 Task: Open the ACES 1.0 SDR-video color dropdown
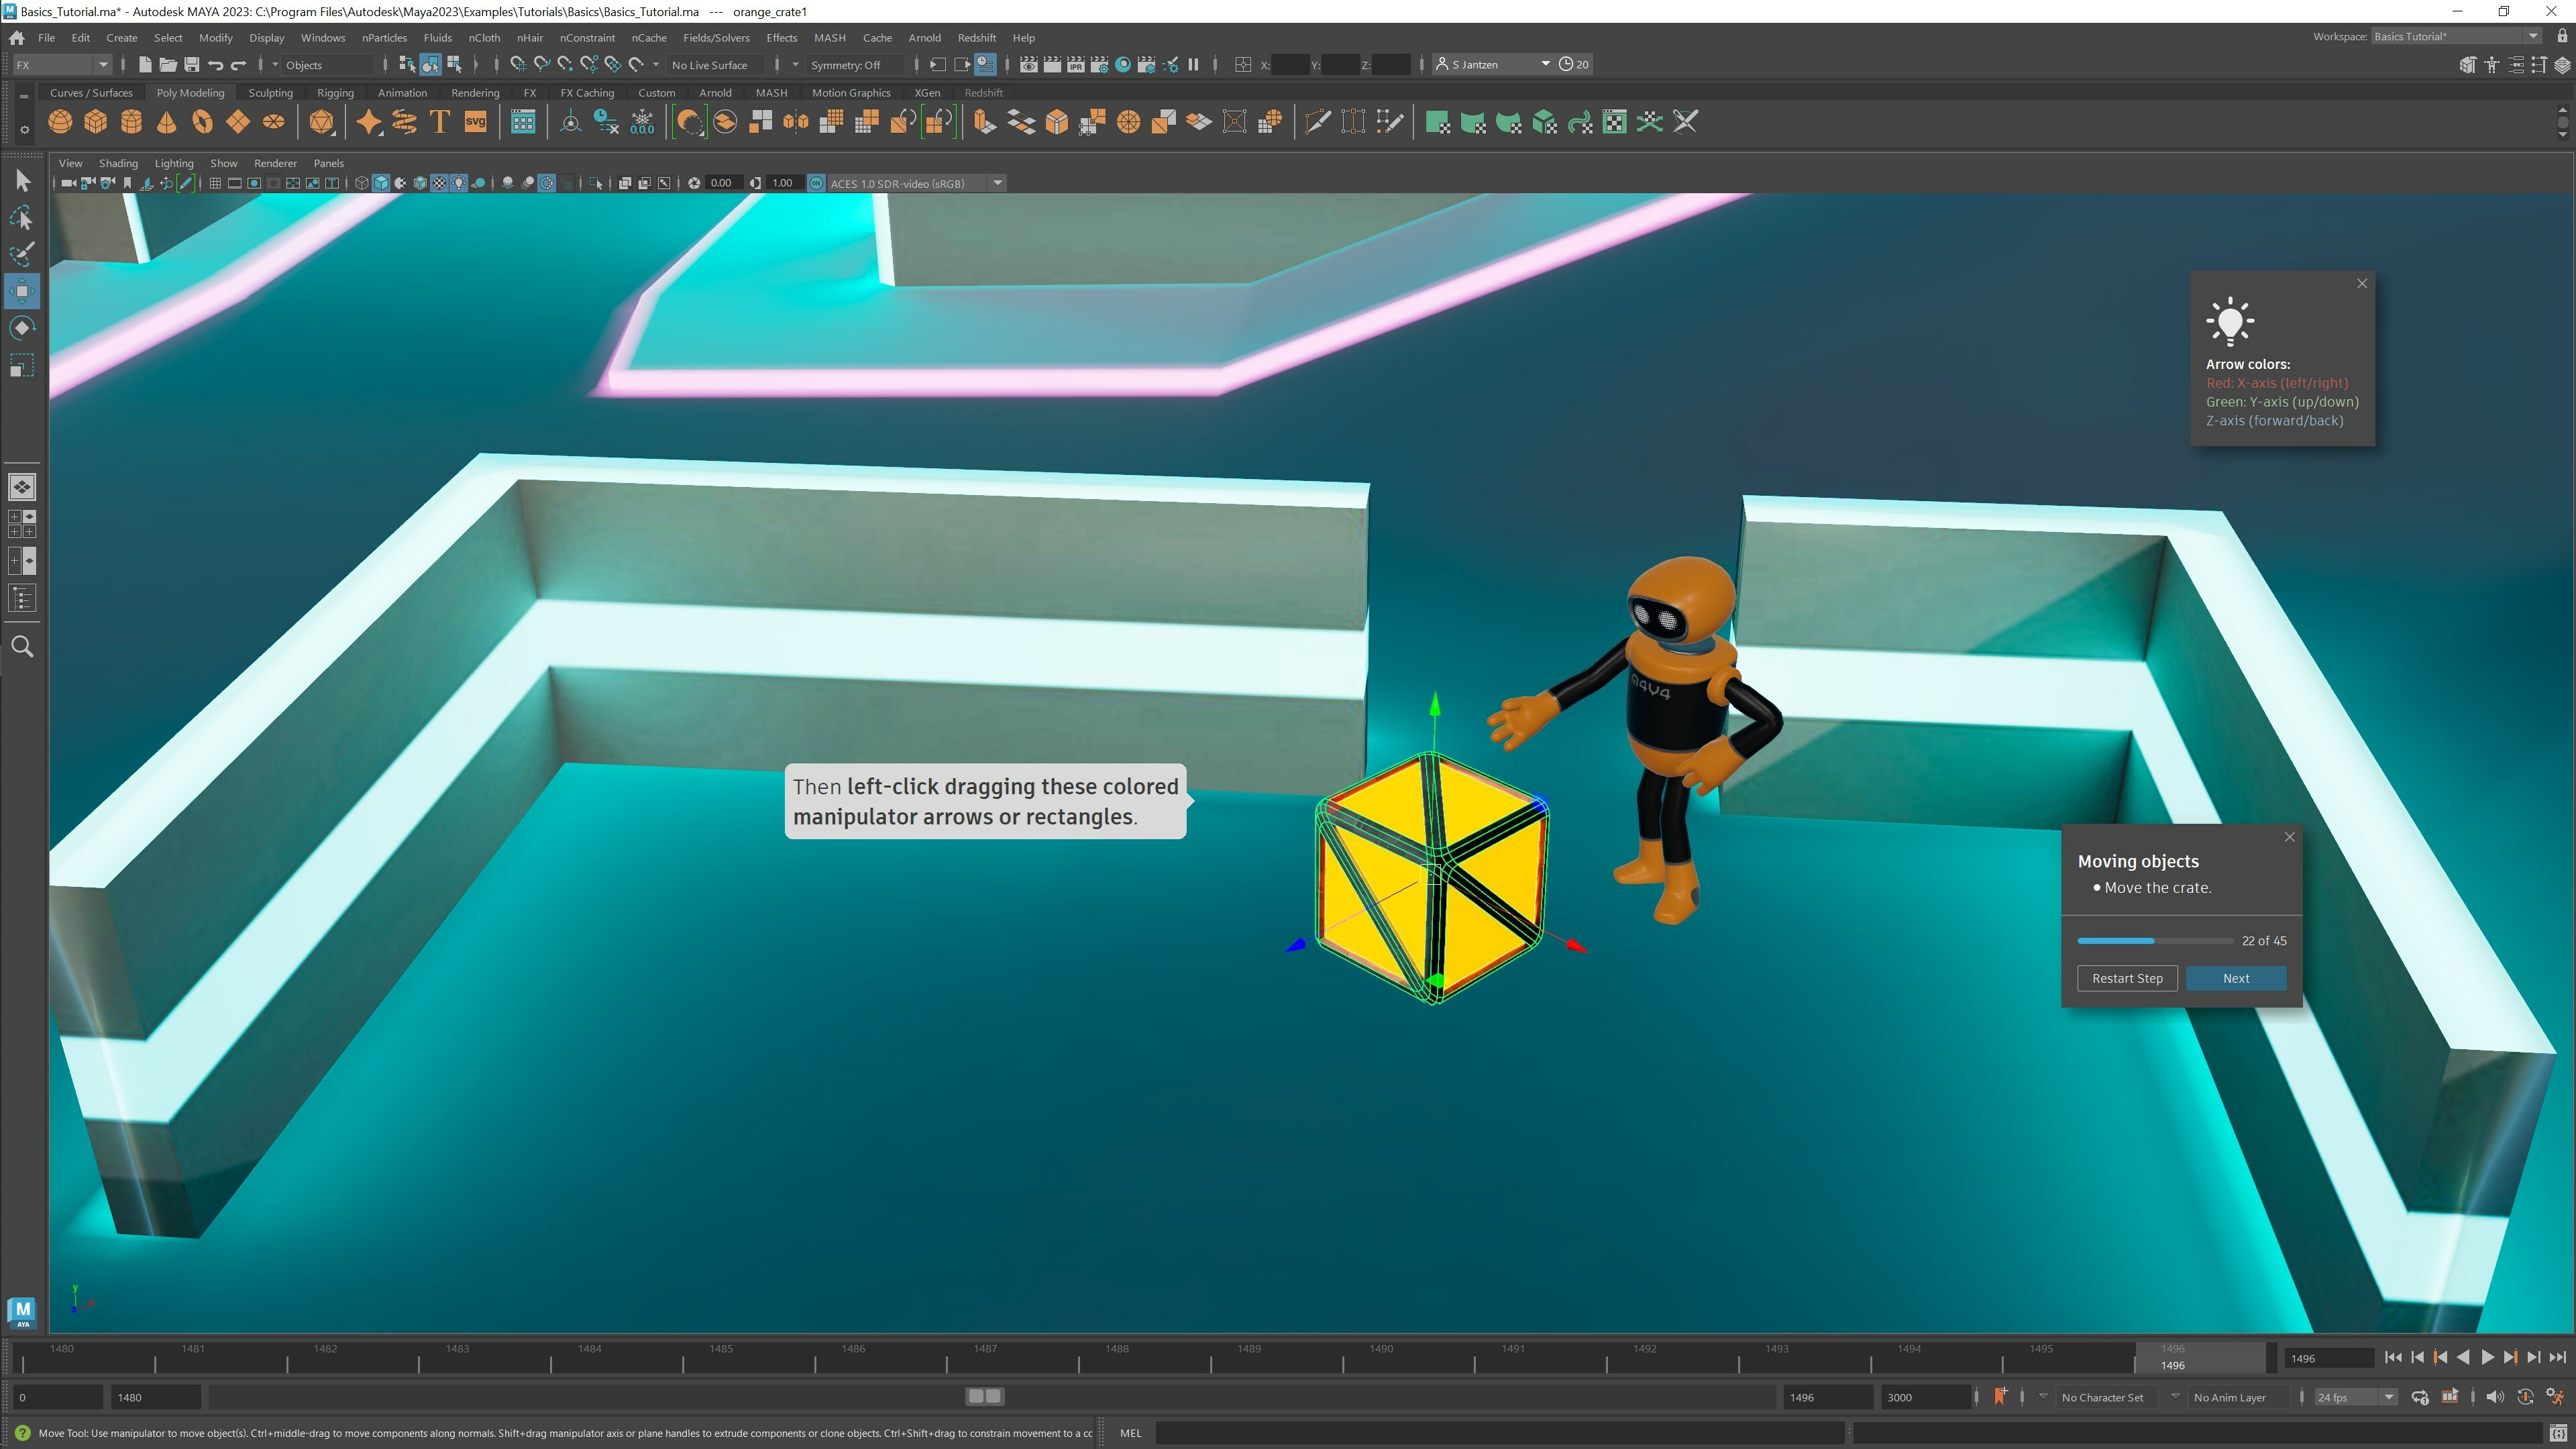[x=997, y=183]
